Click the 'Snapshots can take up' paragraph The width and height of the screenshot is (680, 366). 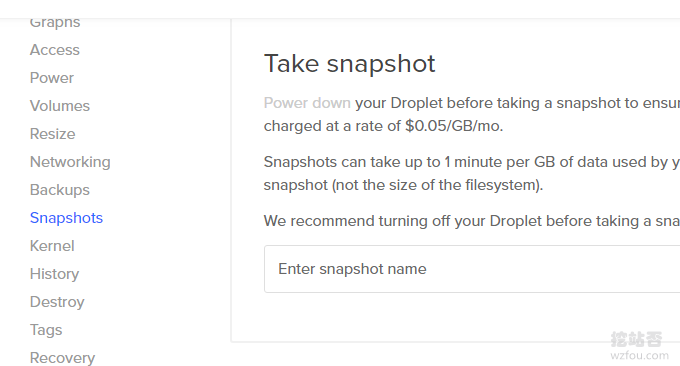point(472,173)
